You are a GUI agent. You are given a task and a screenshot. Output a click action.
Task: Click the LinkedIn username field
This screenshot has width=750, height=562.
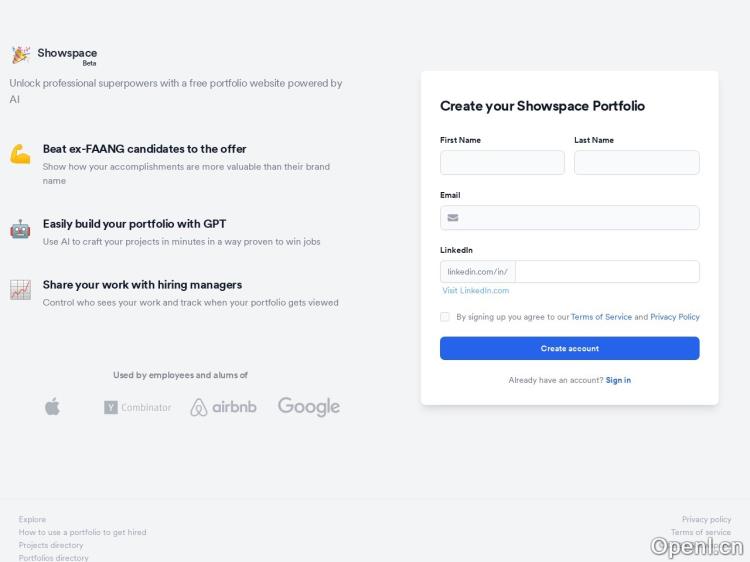(x=607, y=272)
